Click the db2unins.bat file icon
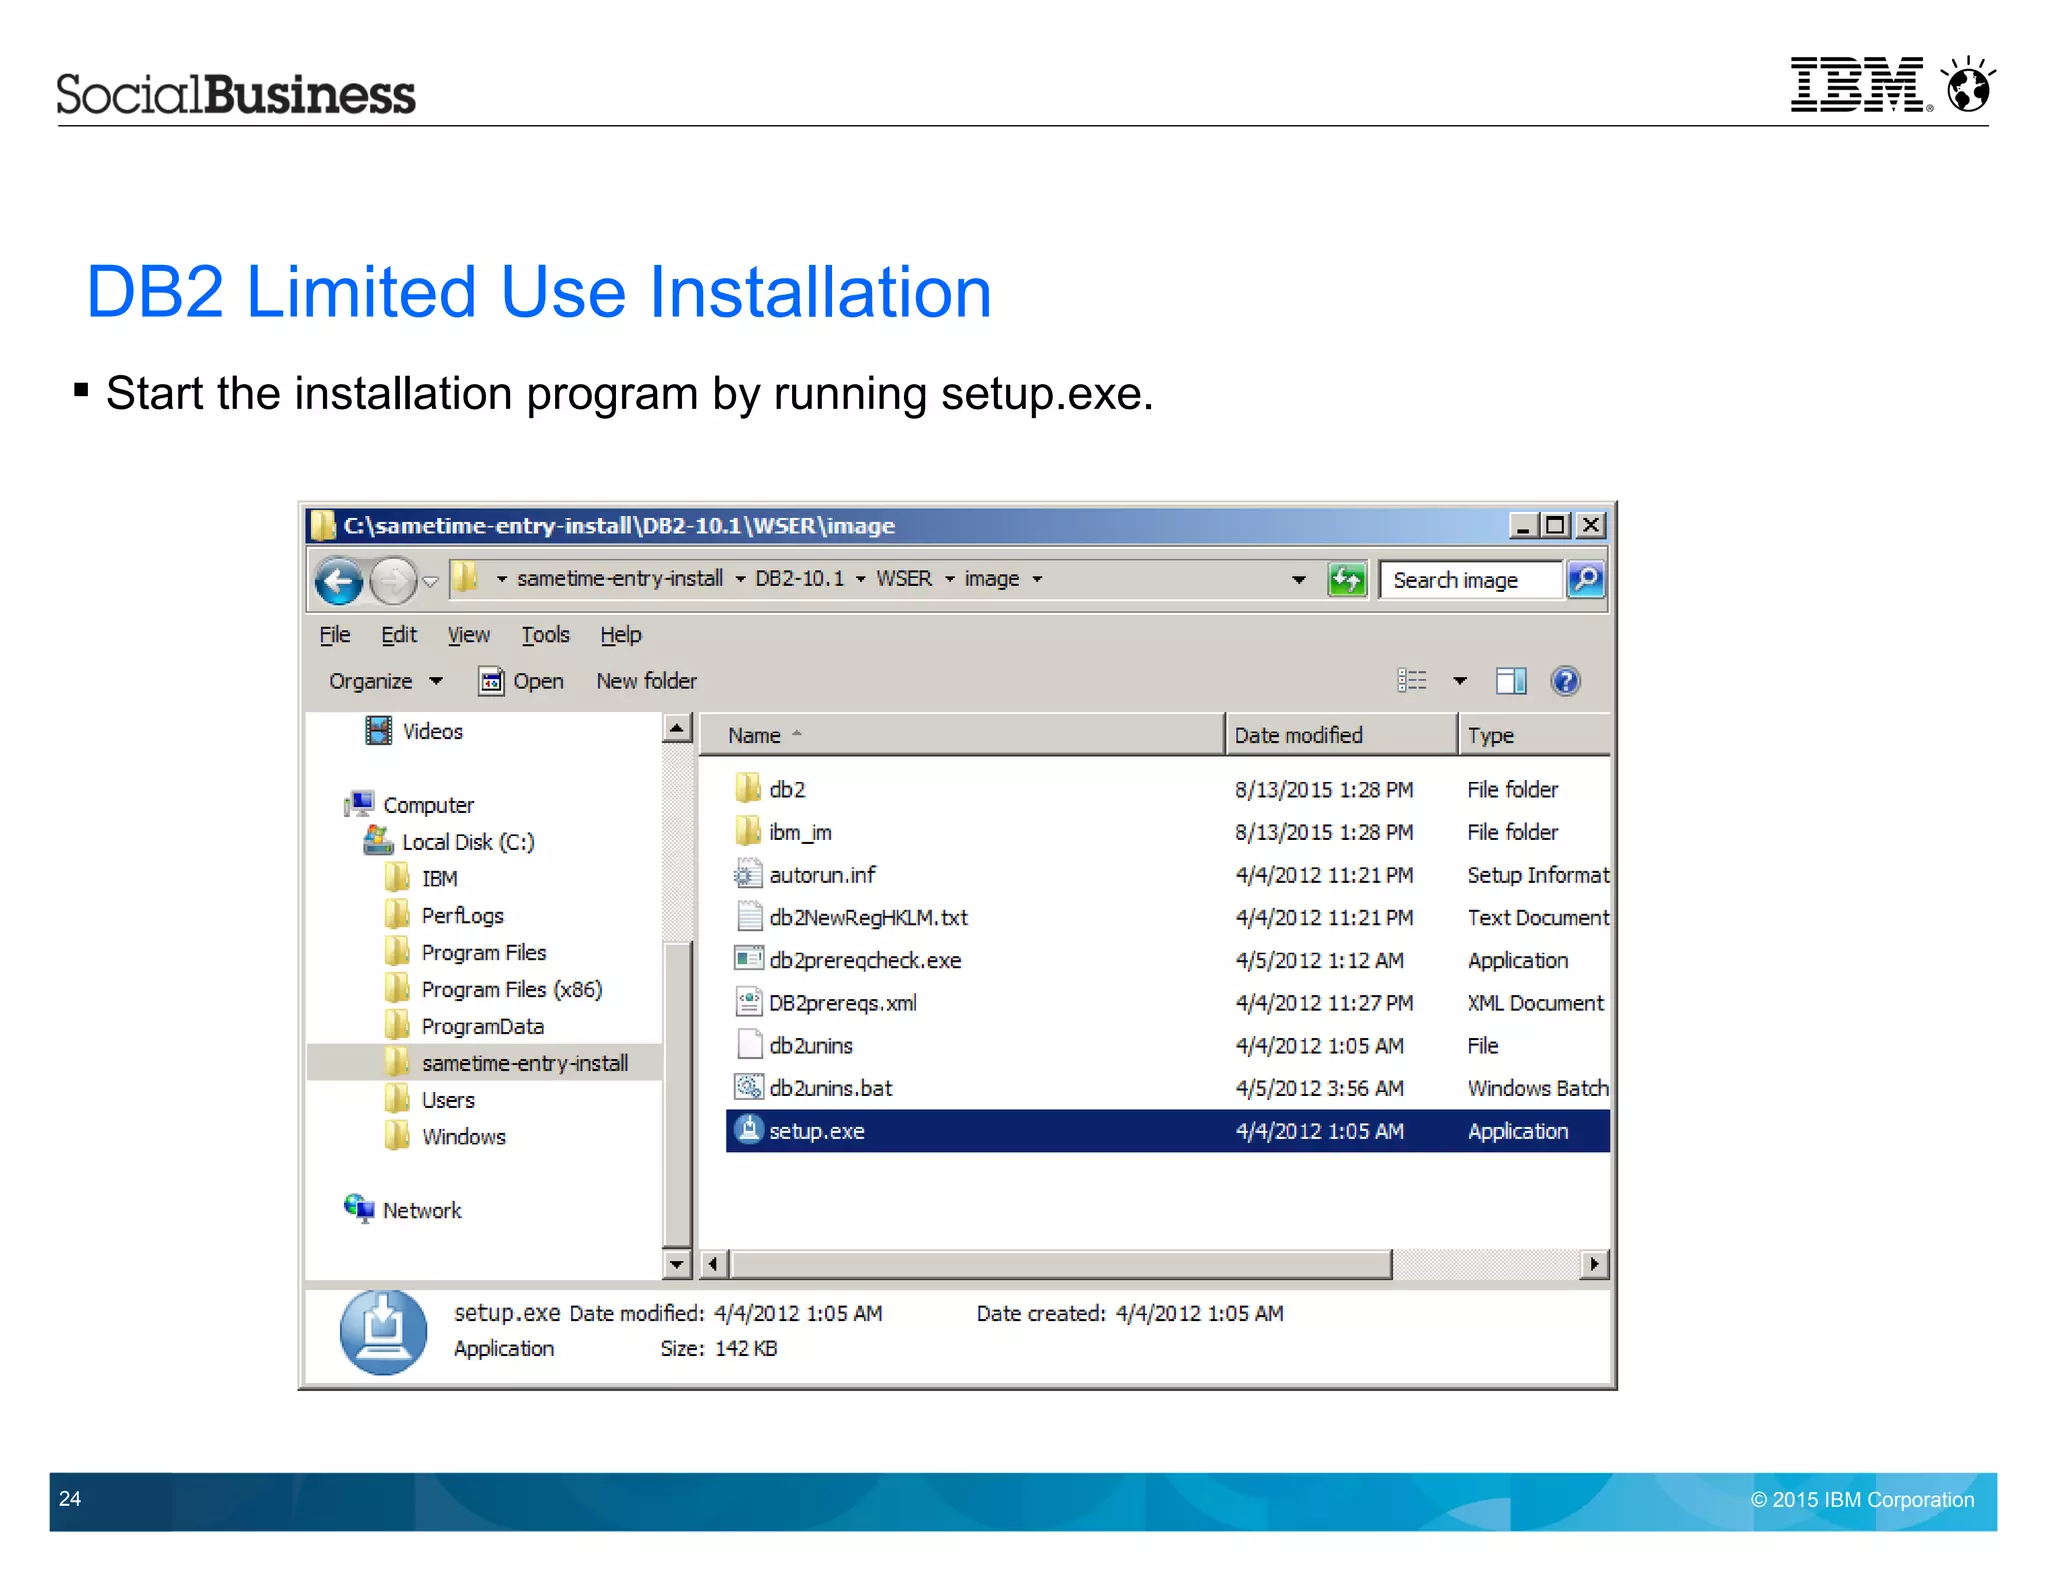This screenshot has height=1582, width=2048. [x=748, y=1089]
